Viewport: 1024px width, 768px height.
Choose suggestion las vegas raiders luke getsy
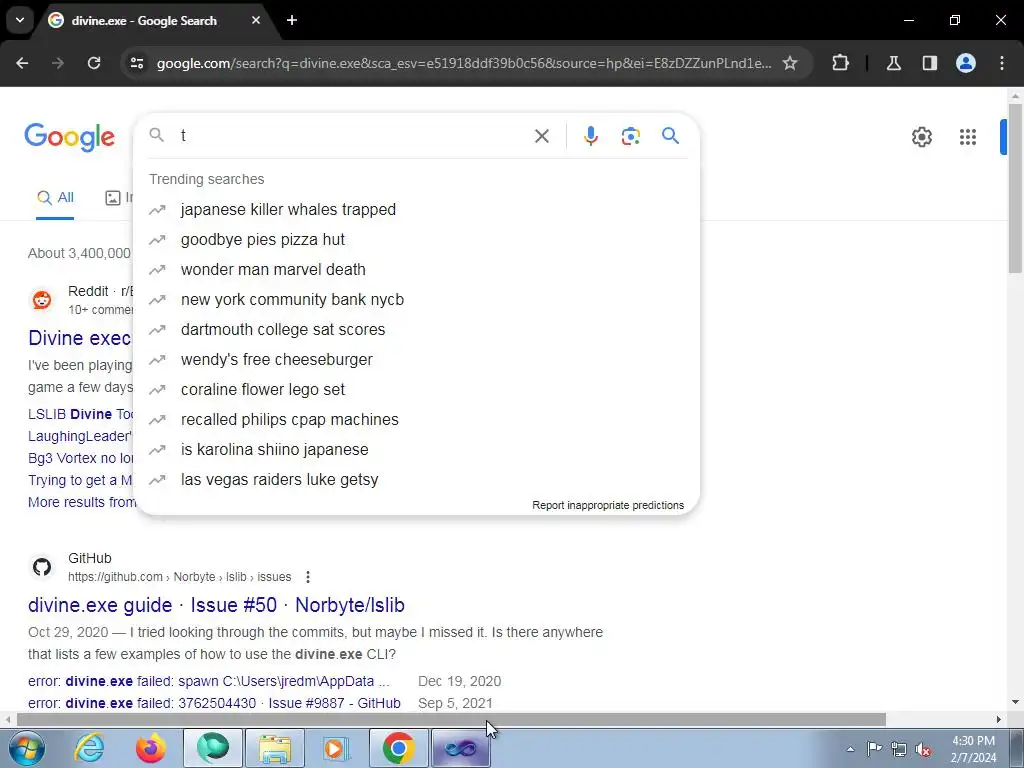point(417,480)
